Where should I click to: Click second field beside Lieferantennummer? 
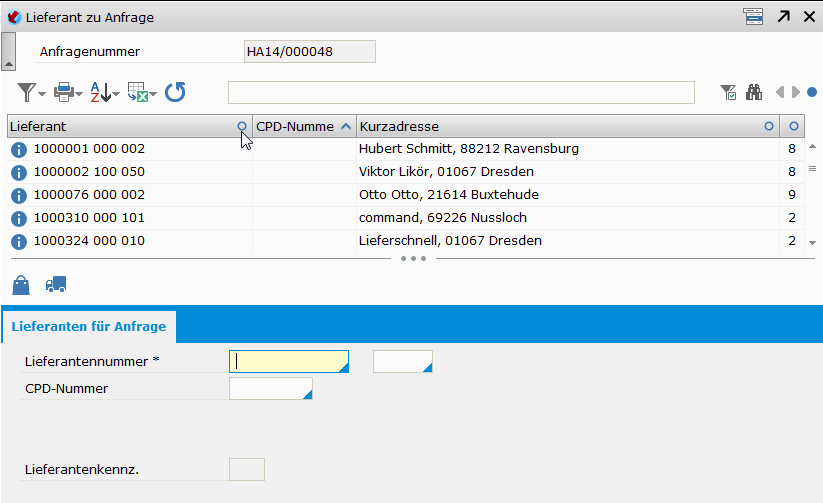(403, 362)
